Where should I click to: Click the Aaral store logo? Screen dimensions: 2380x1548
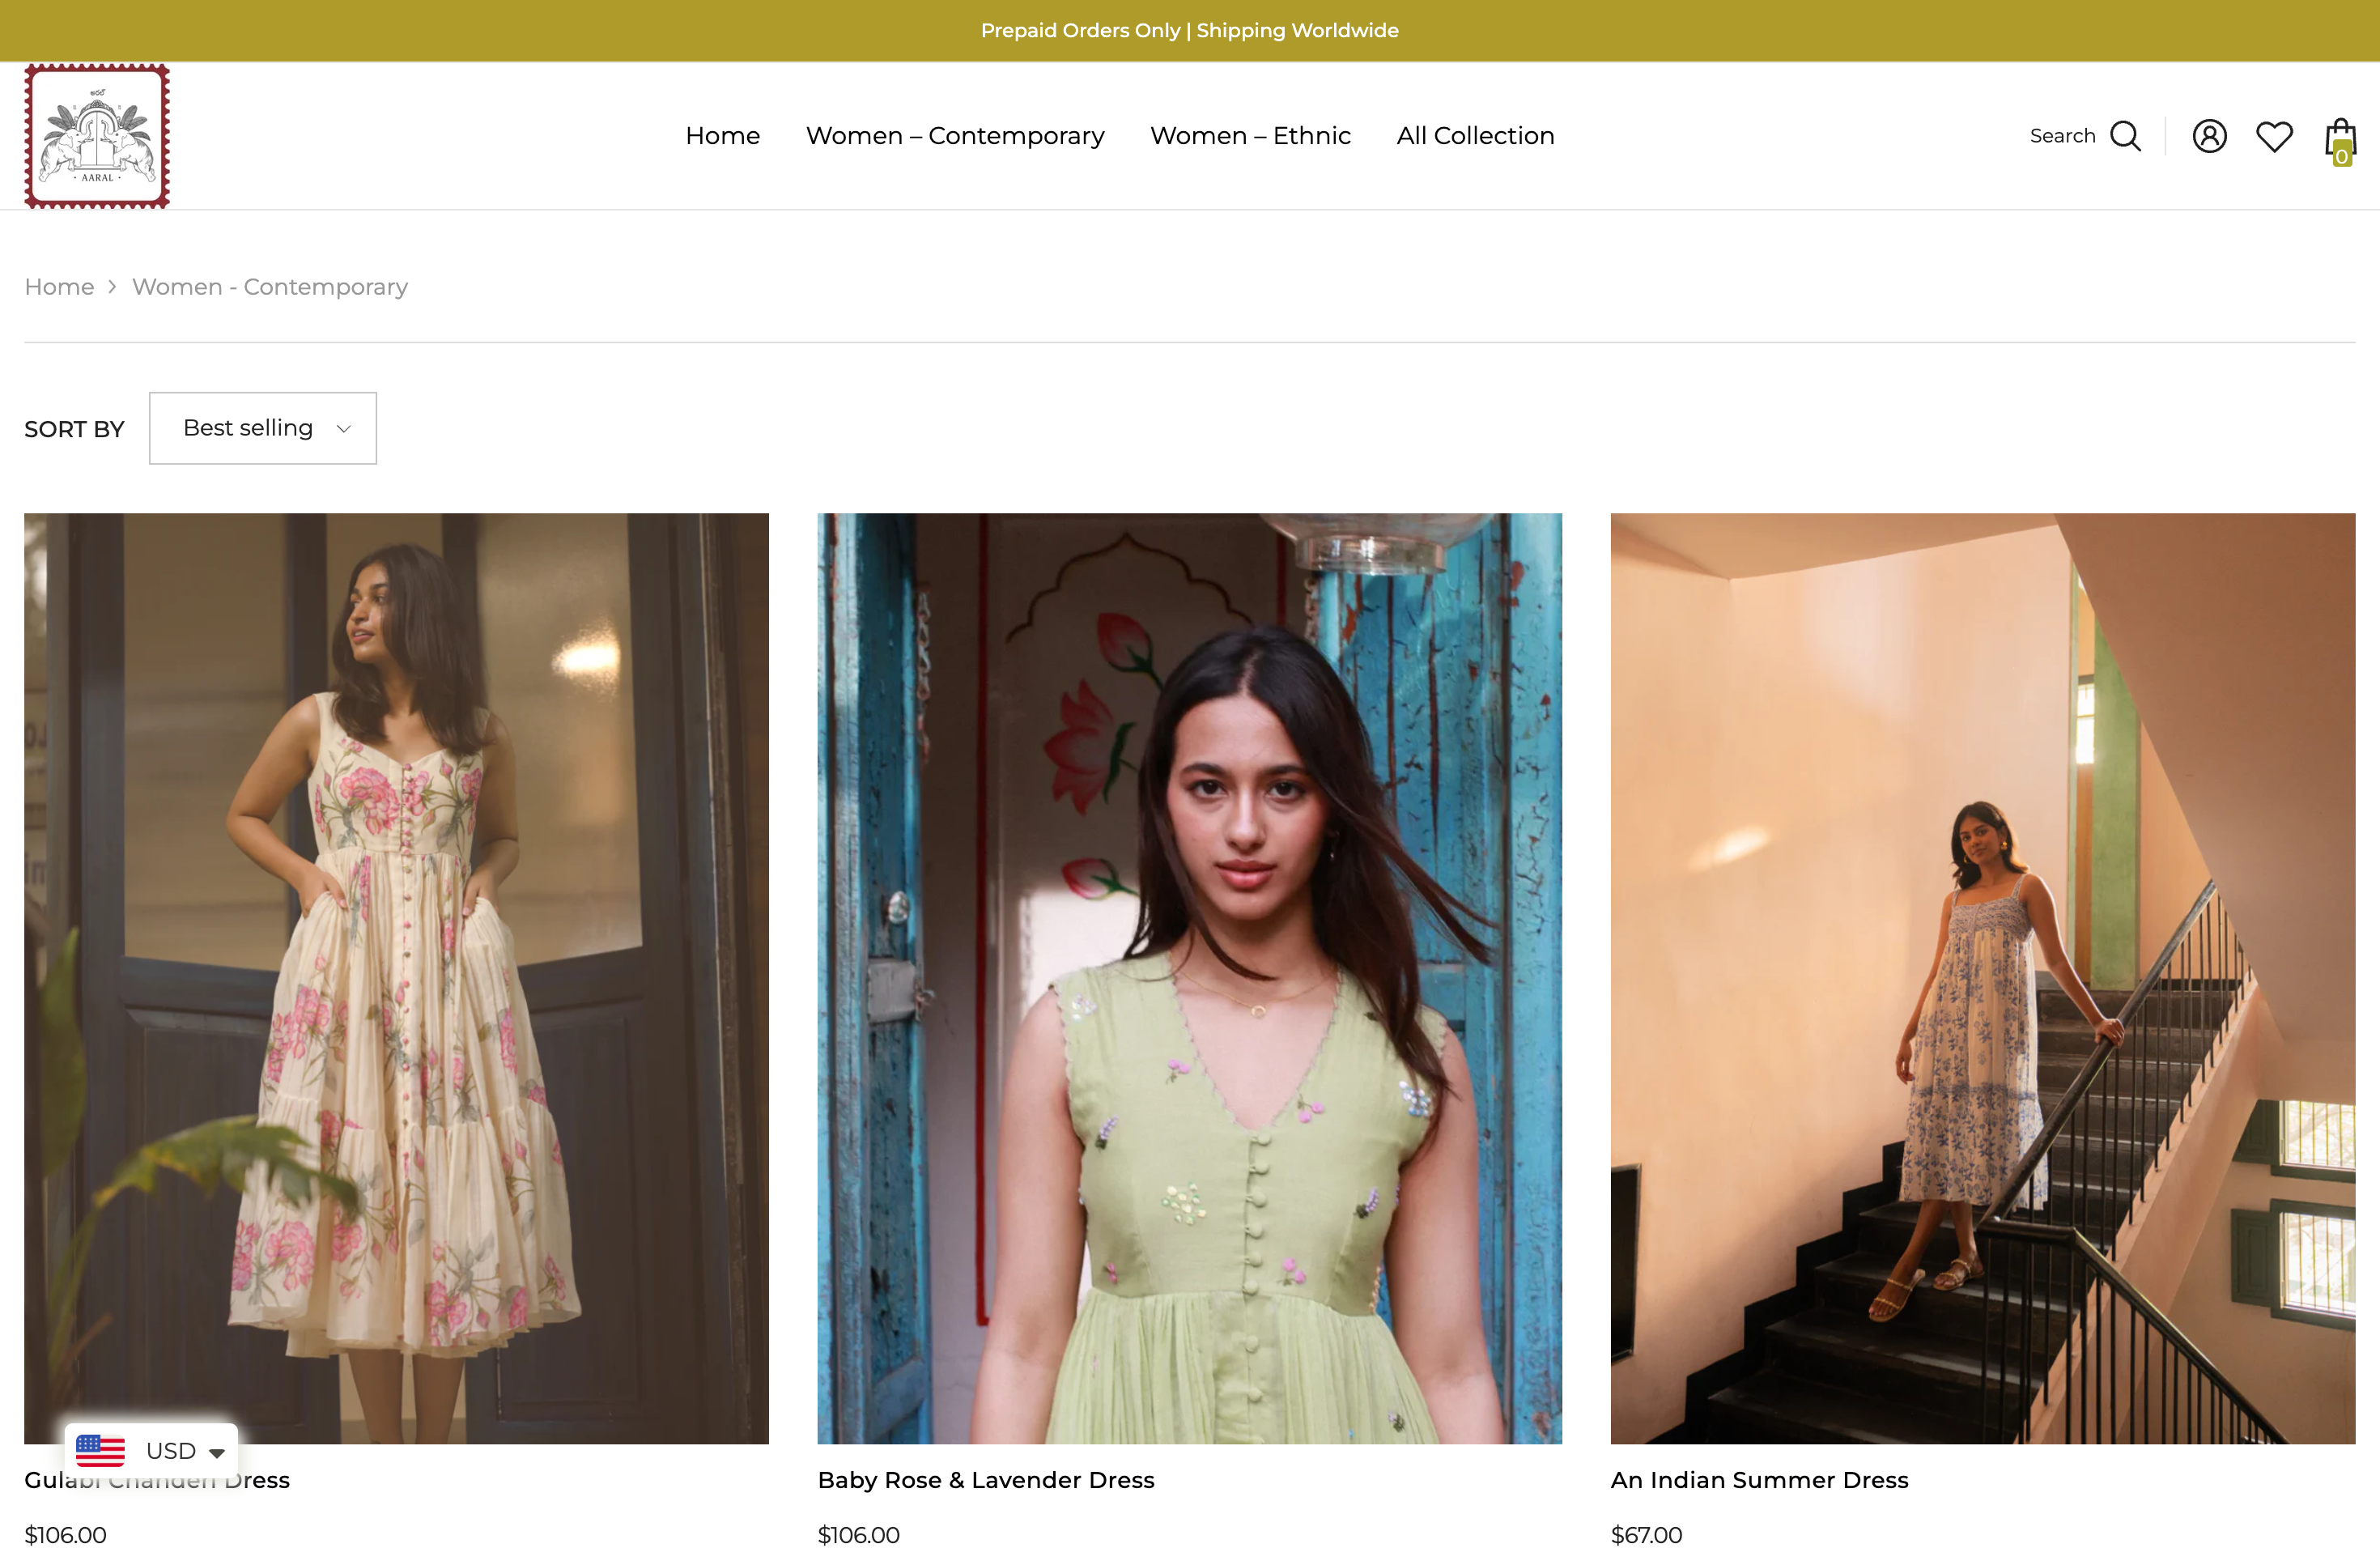tap(97, 136)
